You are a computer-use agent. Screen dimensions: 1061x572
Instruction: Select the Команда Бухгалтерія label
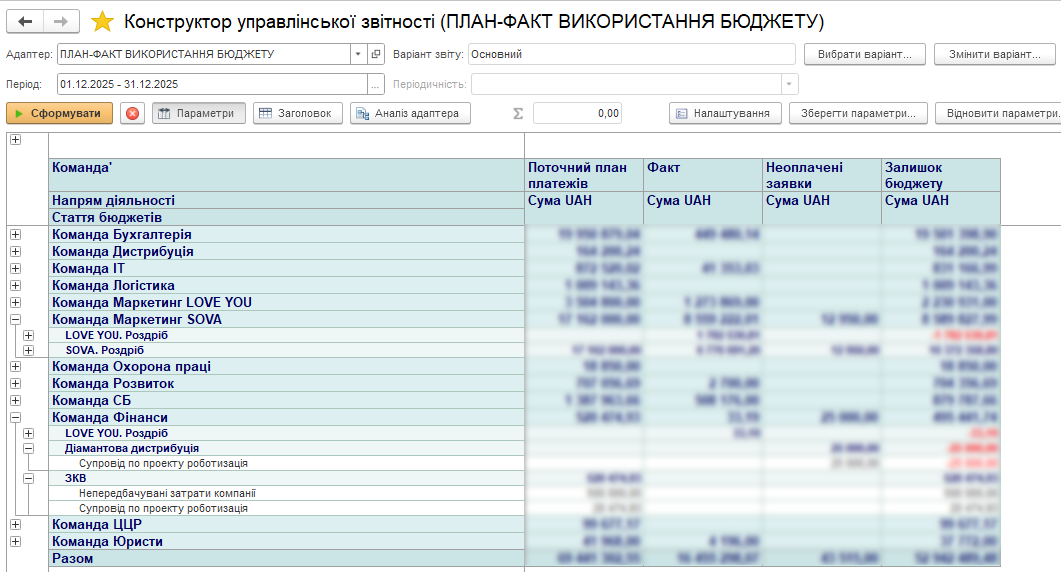(x=122, y=234)
